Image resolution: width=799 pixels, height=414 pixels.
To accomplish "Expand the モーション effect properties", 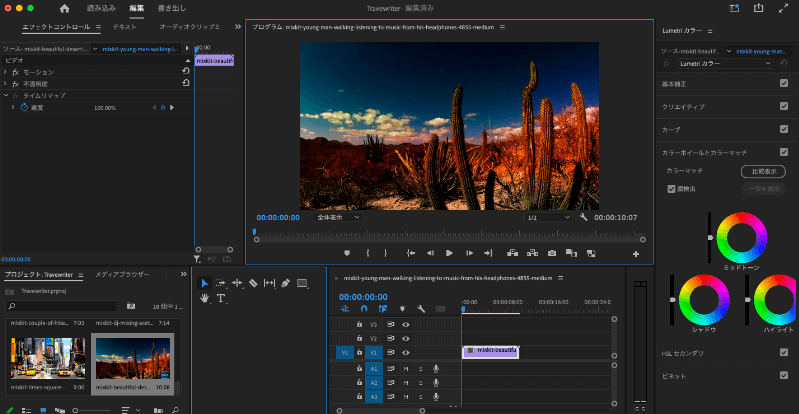I will 7,72.
